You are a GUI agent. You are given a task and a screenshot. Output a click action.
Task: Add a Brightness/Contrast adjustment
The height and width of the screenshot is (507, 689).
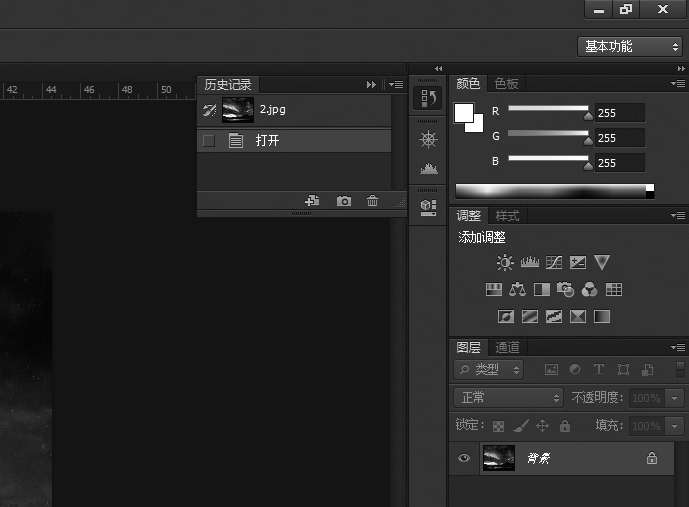(505, 263)
